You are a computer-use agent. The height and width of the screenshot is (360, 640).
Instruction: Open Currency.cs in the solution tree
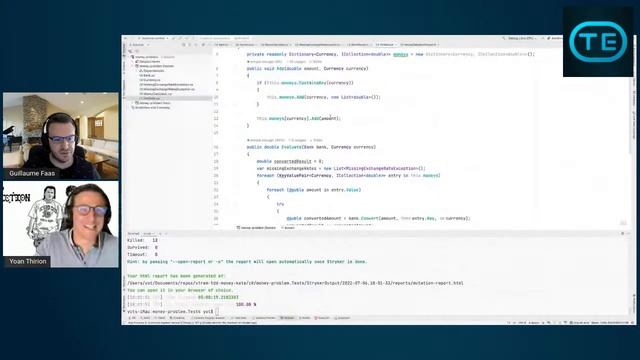(151, 80)
